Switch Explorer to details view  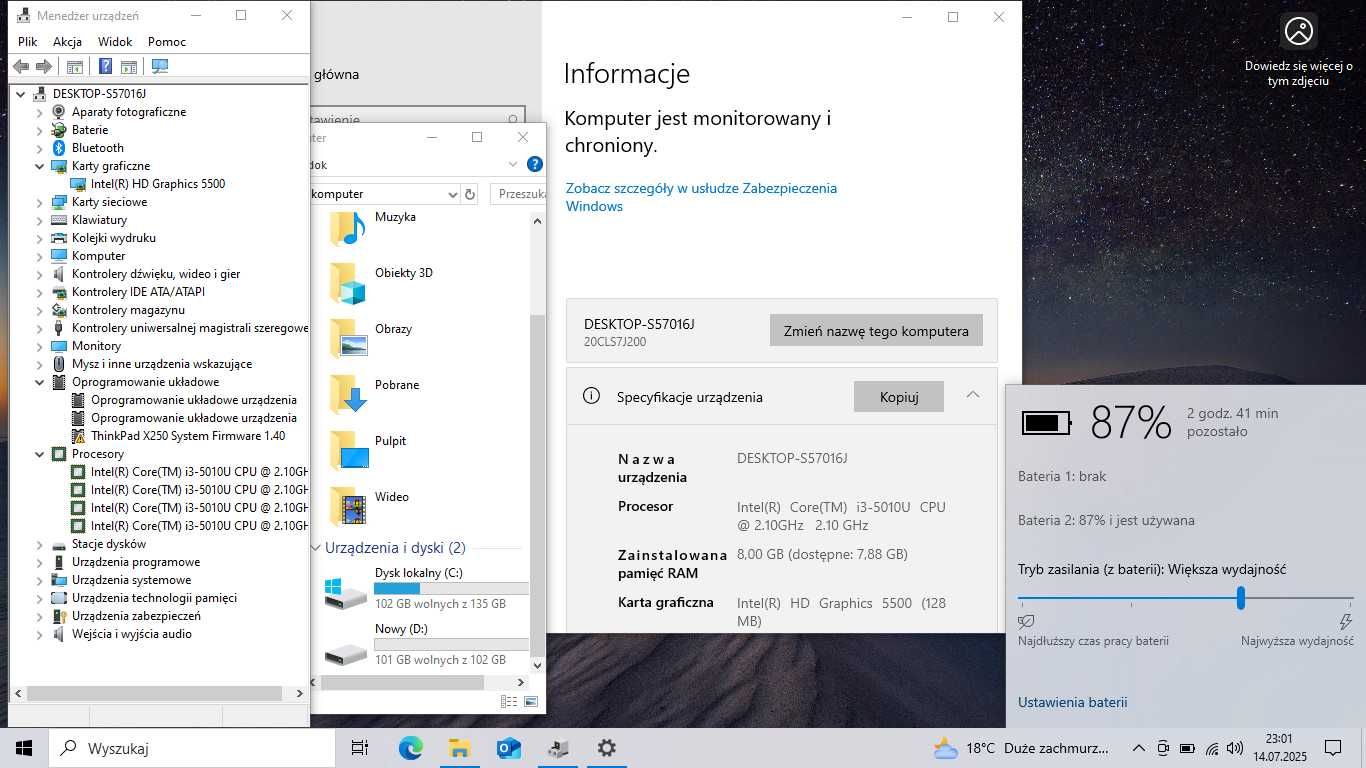click(x=509, y=702)
